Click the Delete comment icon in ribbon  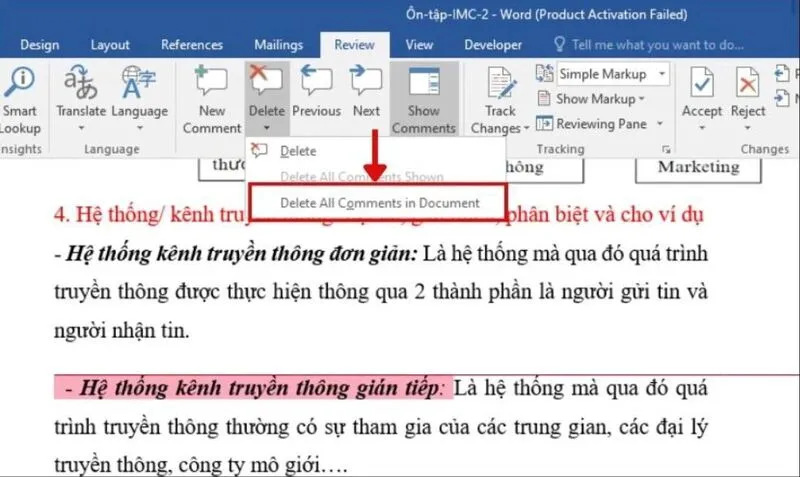click(x=266, y=81)
